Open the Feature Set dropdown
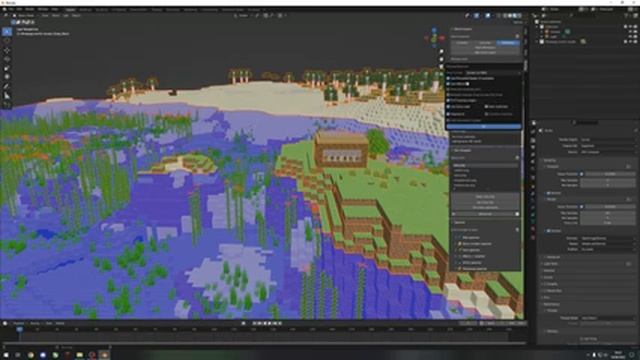The image size is (640, 360). click(x=608, y=145)
